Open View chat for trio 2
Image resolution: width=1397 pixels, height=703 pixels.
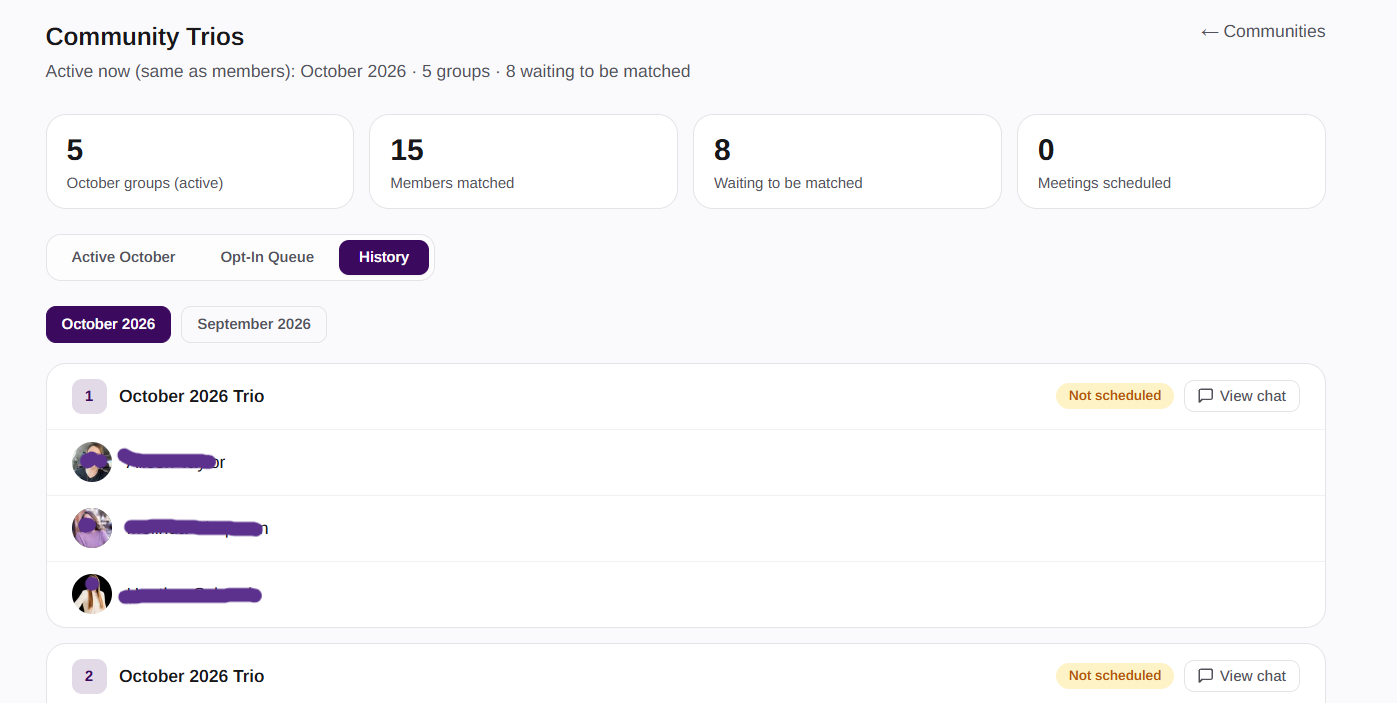coord(1242,676)
